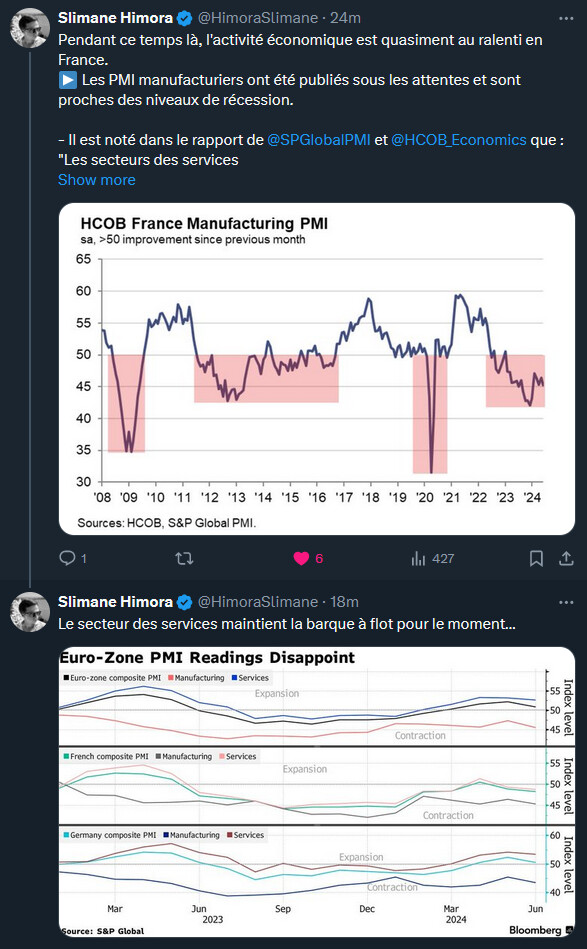Open the @SPGlobalPMI mention link
The width and height of the screenshot is (587, 949).
tap(318, 140)
